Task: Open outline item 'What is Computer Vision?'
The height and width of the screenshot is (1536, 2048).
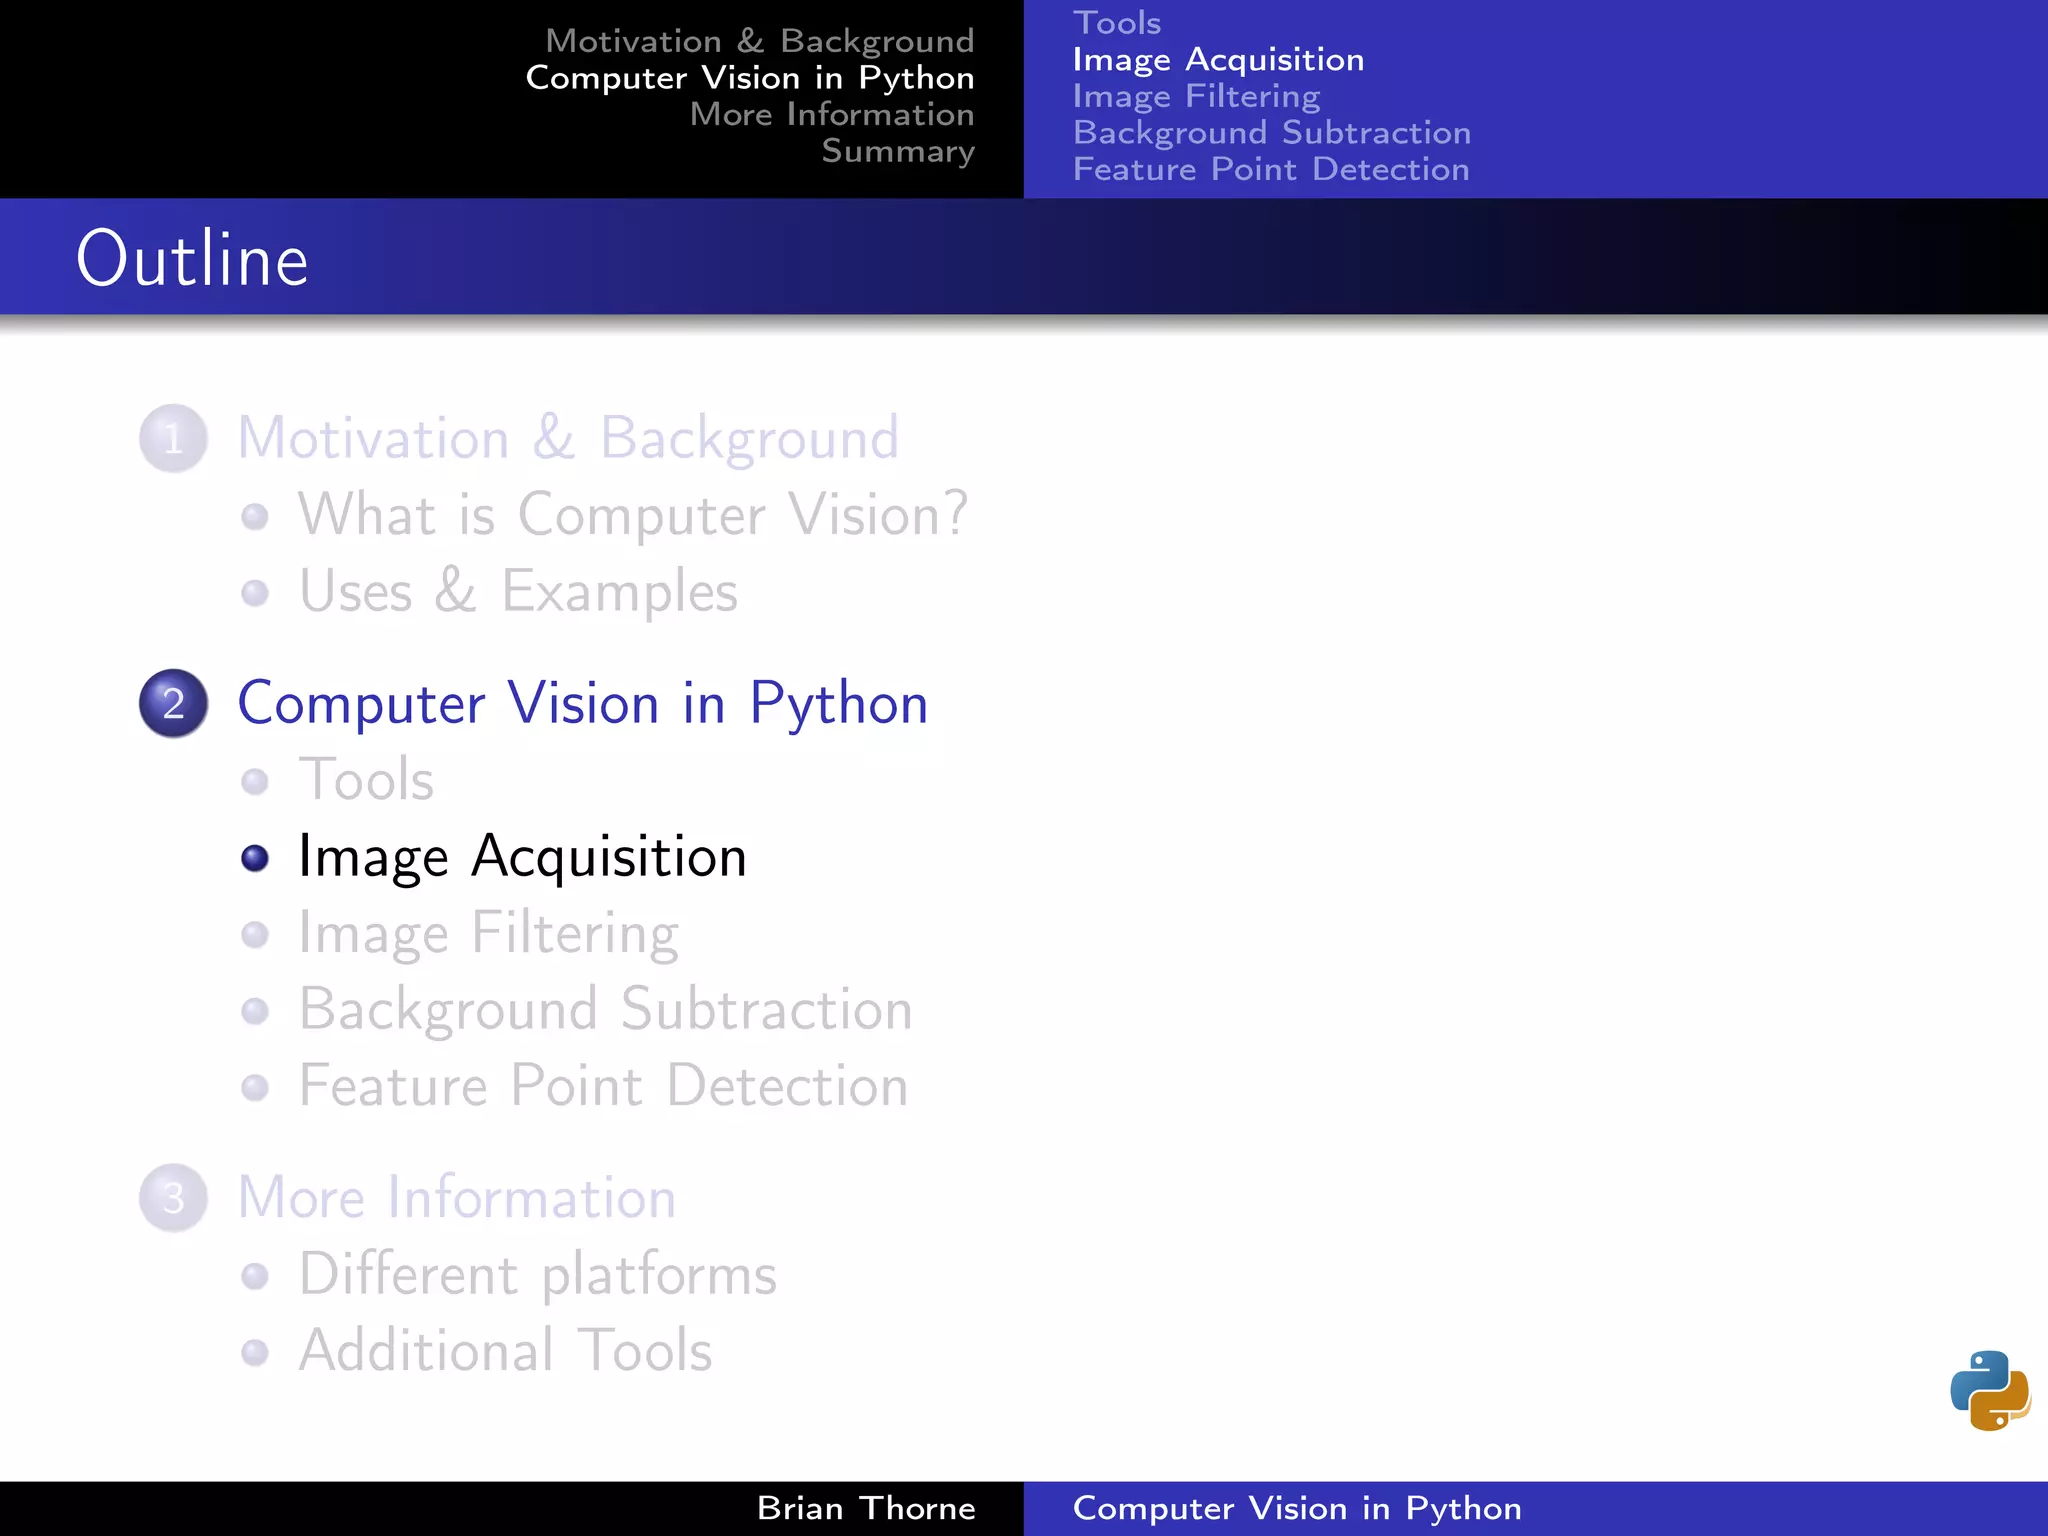Action: point(633,515)
